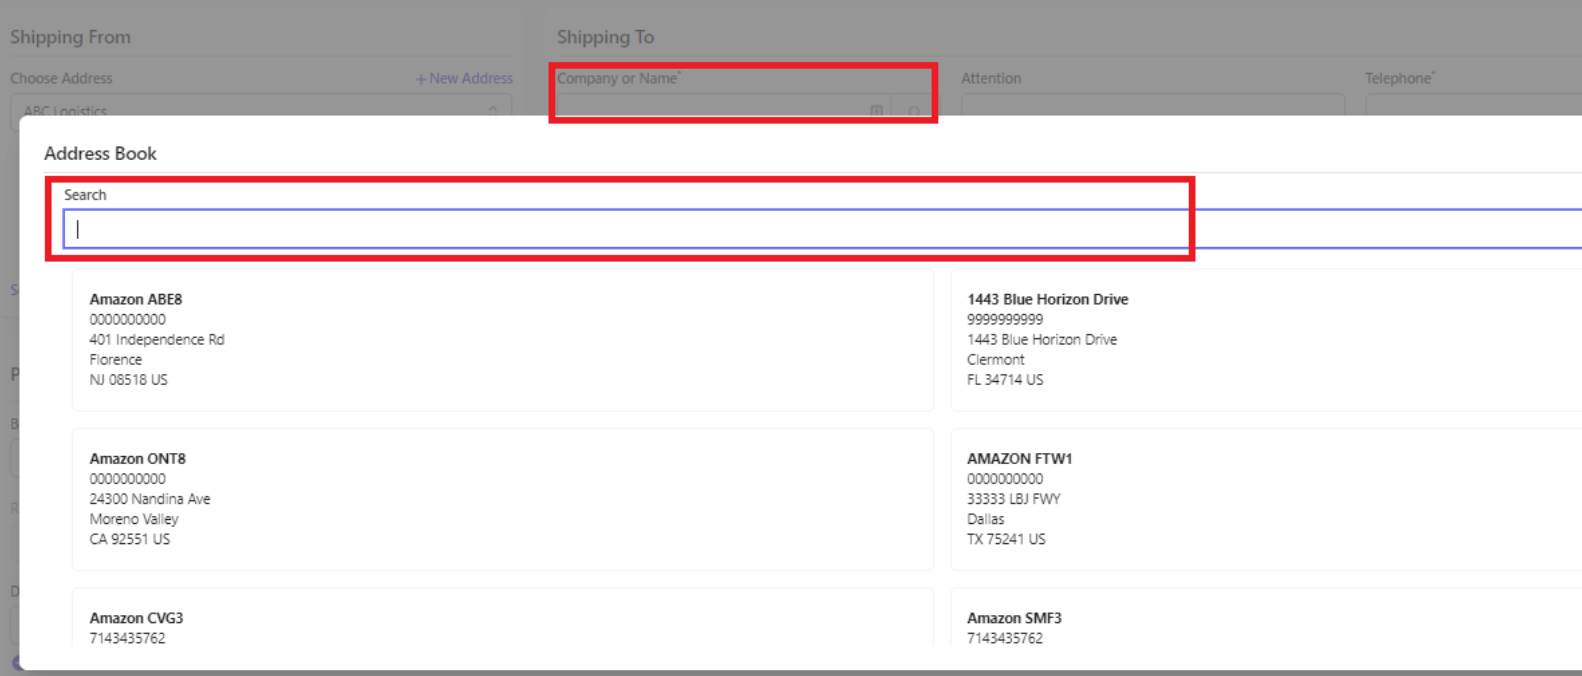Viewport: 1582px width, 676px height.
Task: Click the text "Moreno Valley"
Action: click(134, 519)
